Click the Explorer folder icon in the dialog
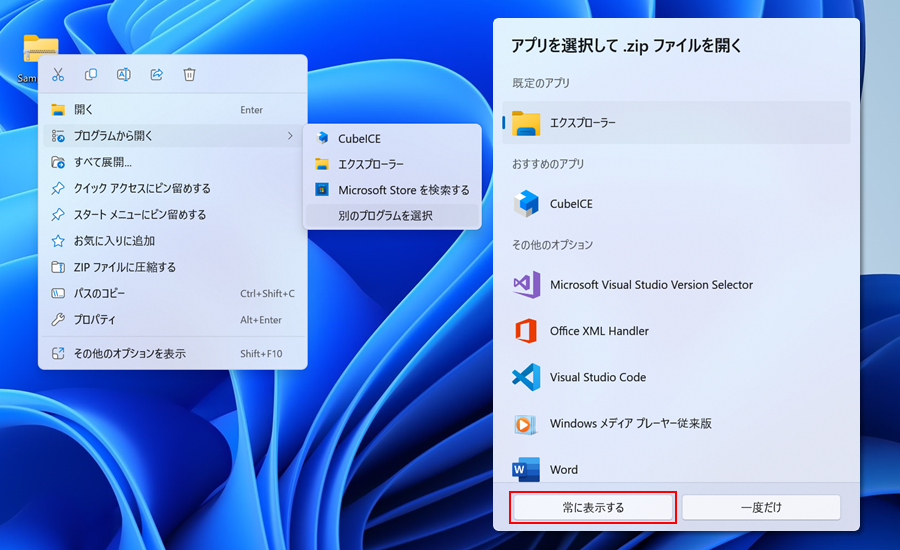The width and height of the screenshot is (900, 550). tap(526, 123)
